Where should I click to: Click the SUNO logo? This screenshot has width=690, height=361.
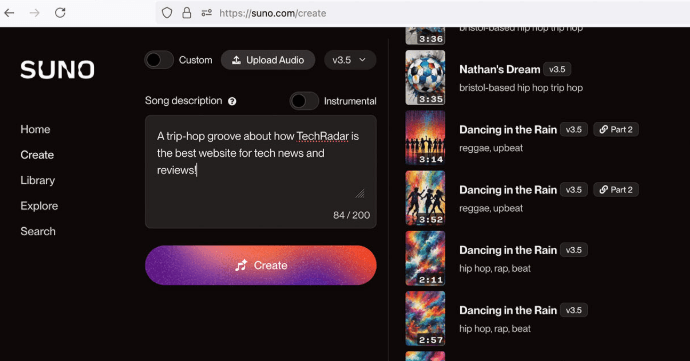57,70
